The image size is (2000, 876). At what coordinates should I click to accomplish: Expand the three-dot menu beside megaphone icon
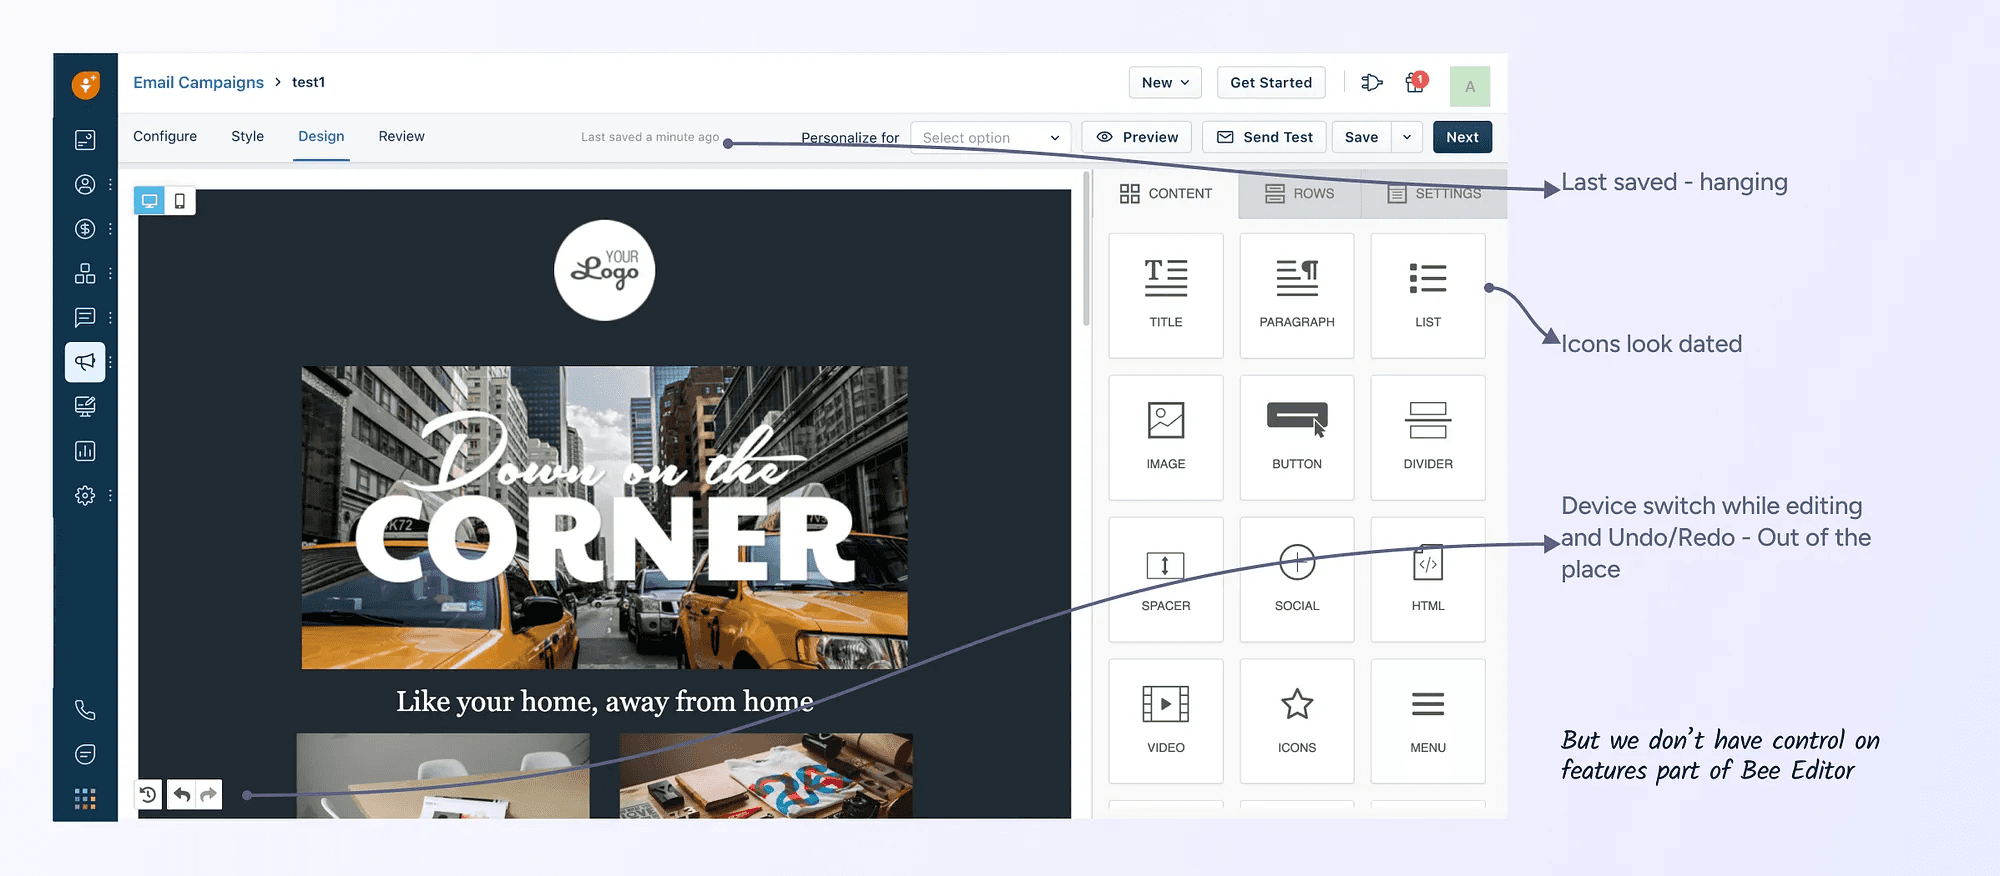[x=110, y=362]
